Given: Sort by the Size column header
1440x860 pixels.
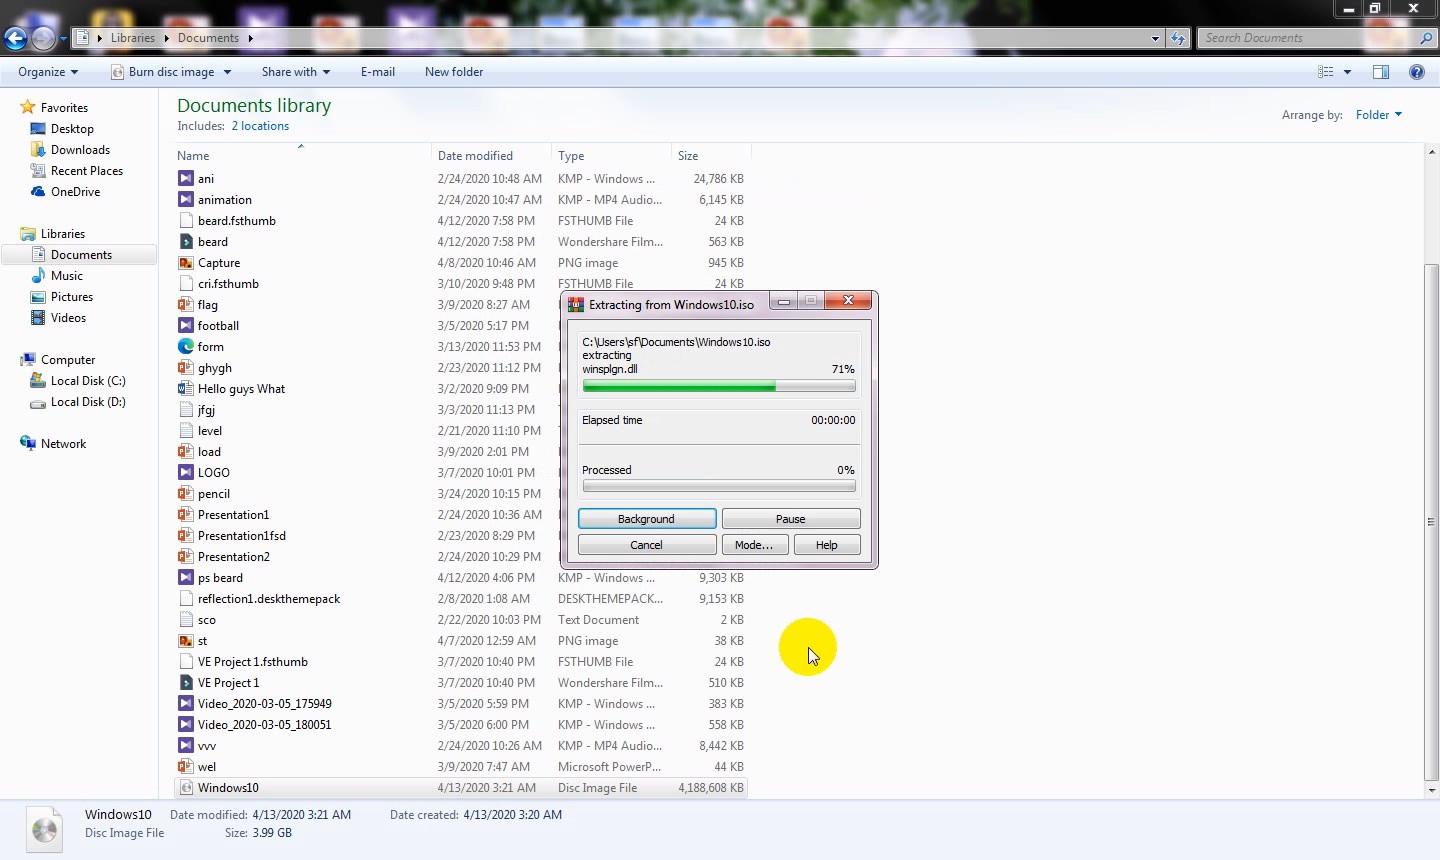Looking at the screenshot, I should pos(711,155).
